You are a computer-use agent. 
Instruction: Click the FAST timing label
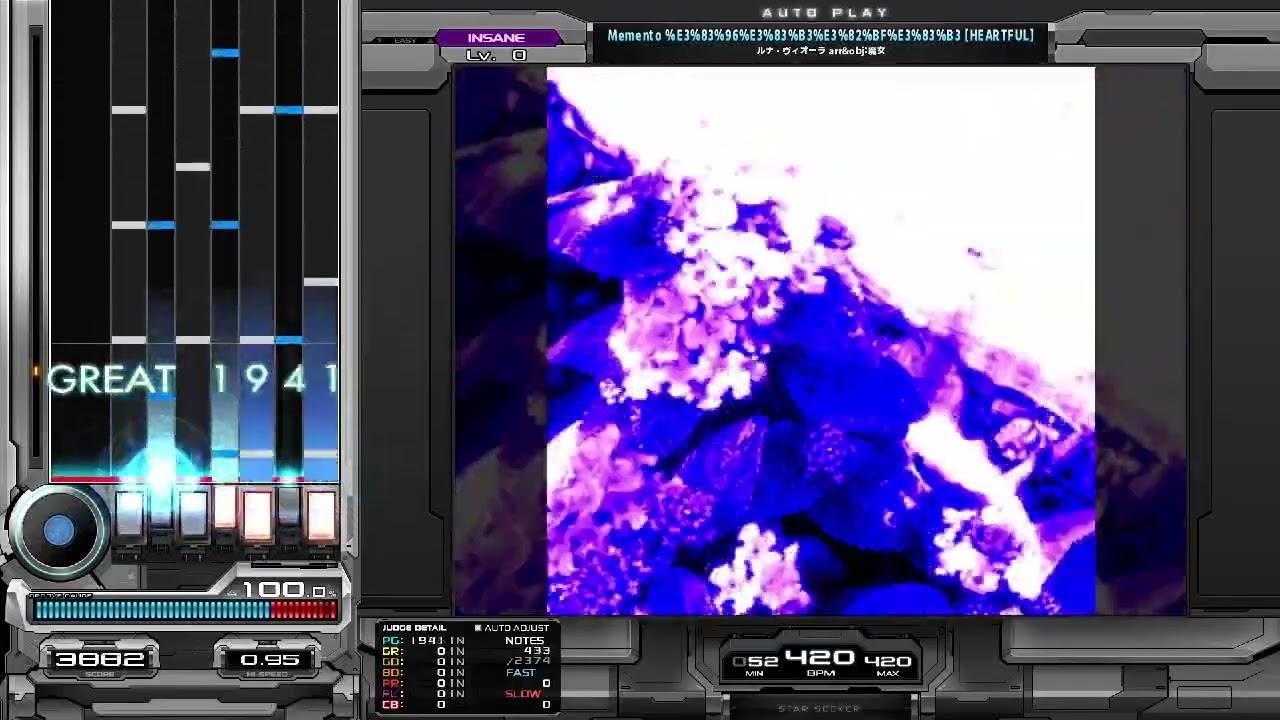pos(521,673)
